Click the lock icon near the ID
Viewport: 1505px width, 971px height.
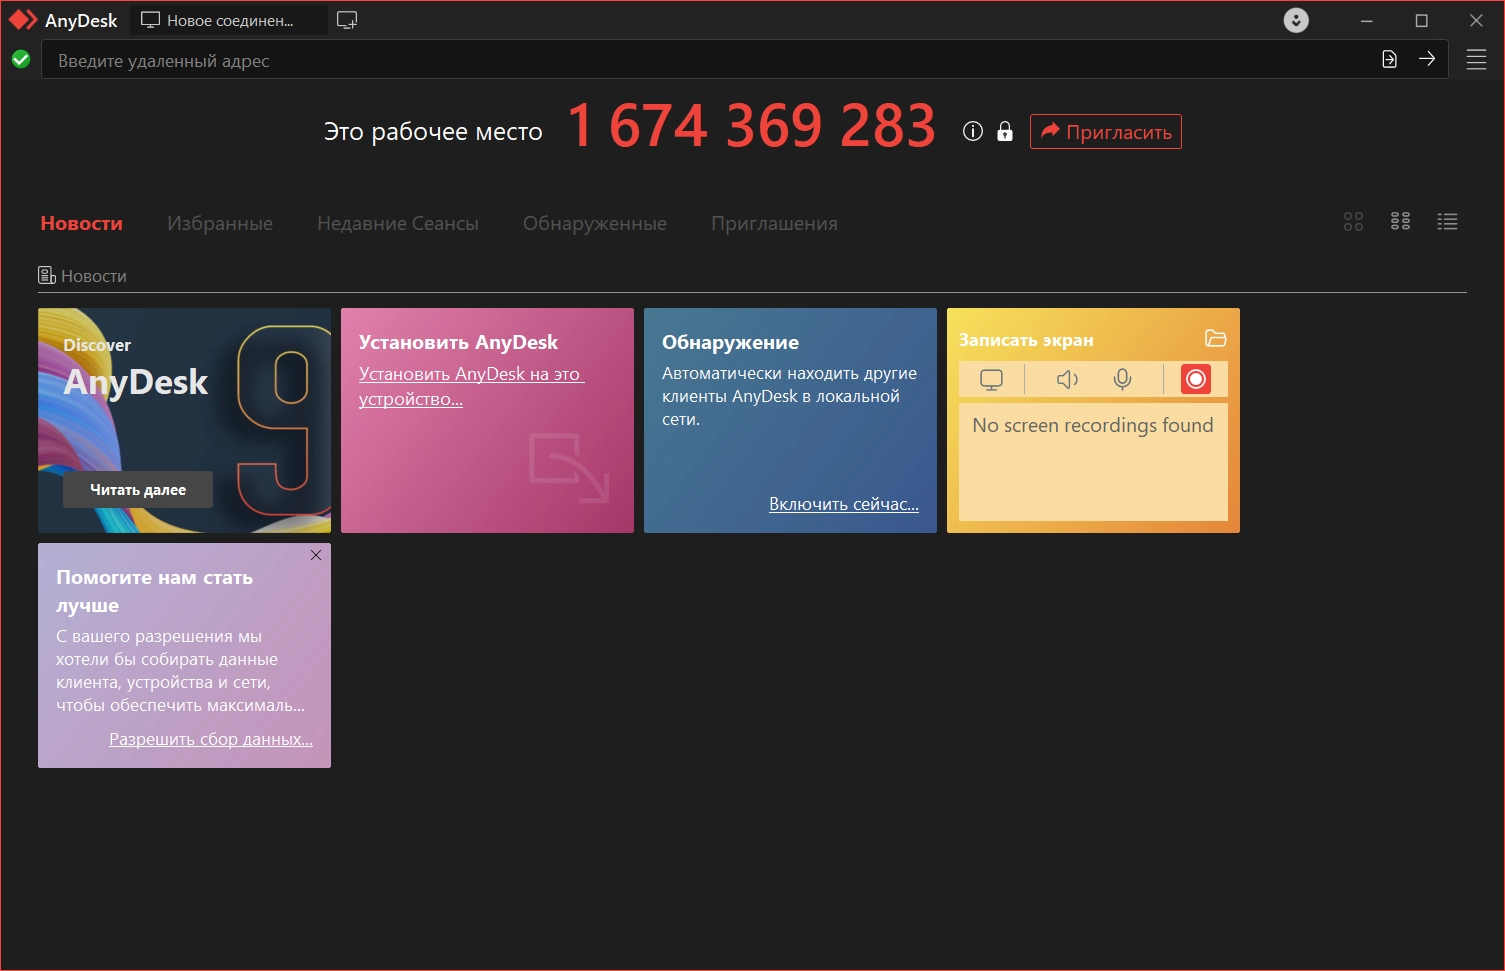point(1005,132)
